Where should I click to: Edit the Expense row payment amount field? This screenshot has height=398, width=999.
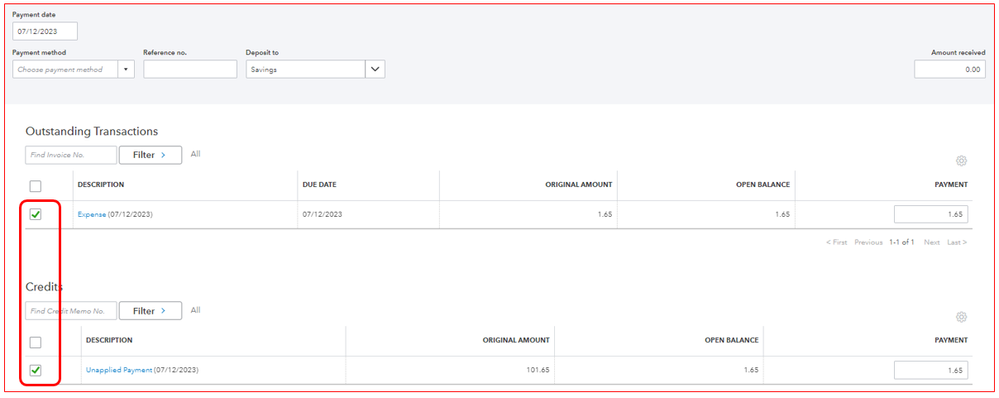click(931, 215)
